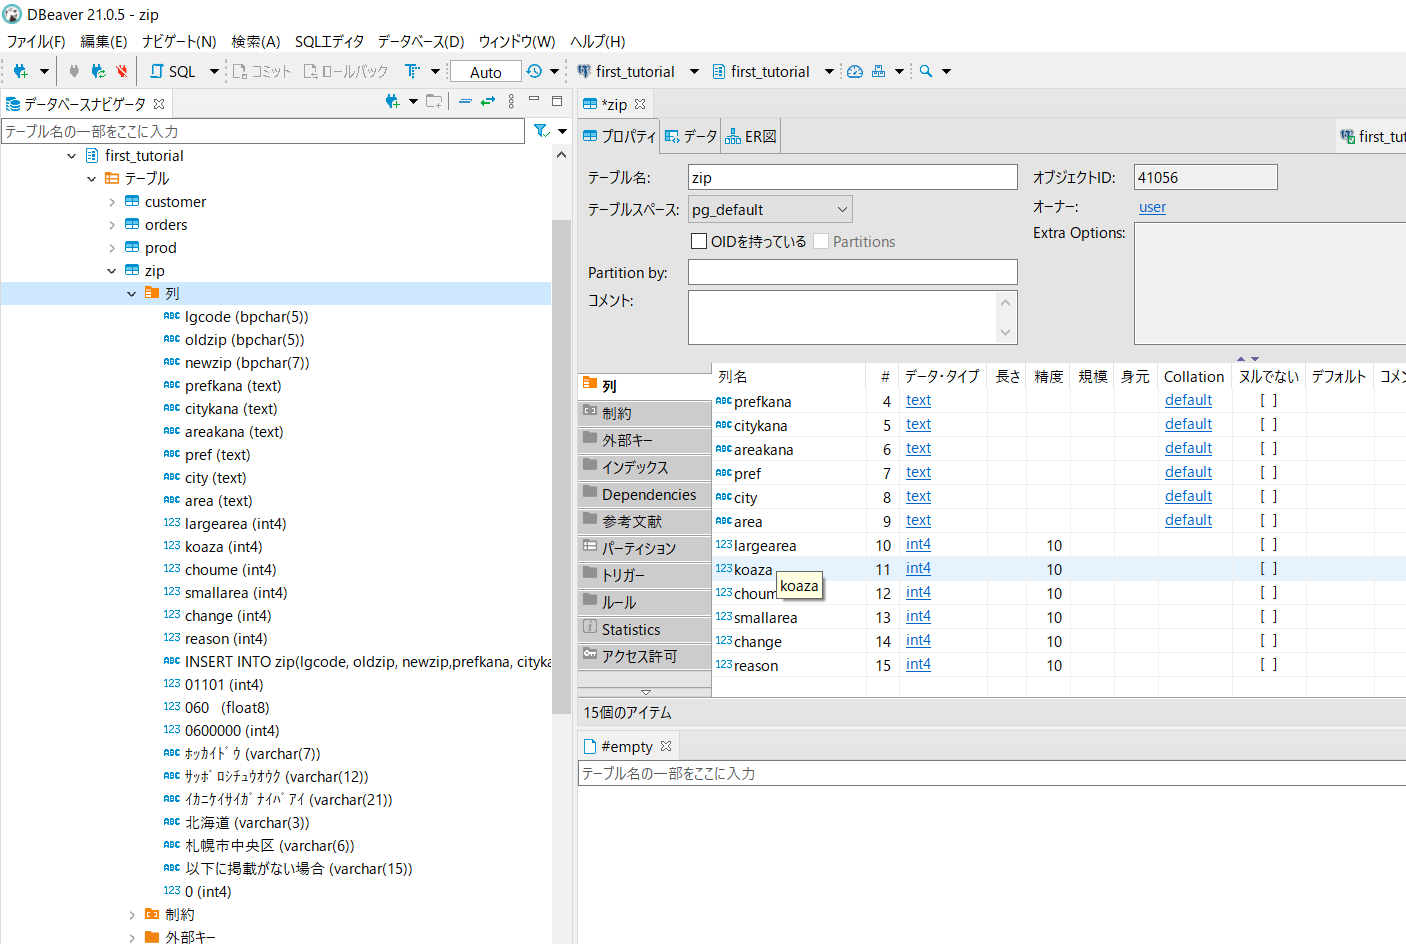Expand the customer table tree node
This screenshot has width=1406, height=944.
click(x=112, y=202)
